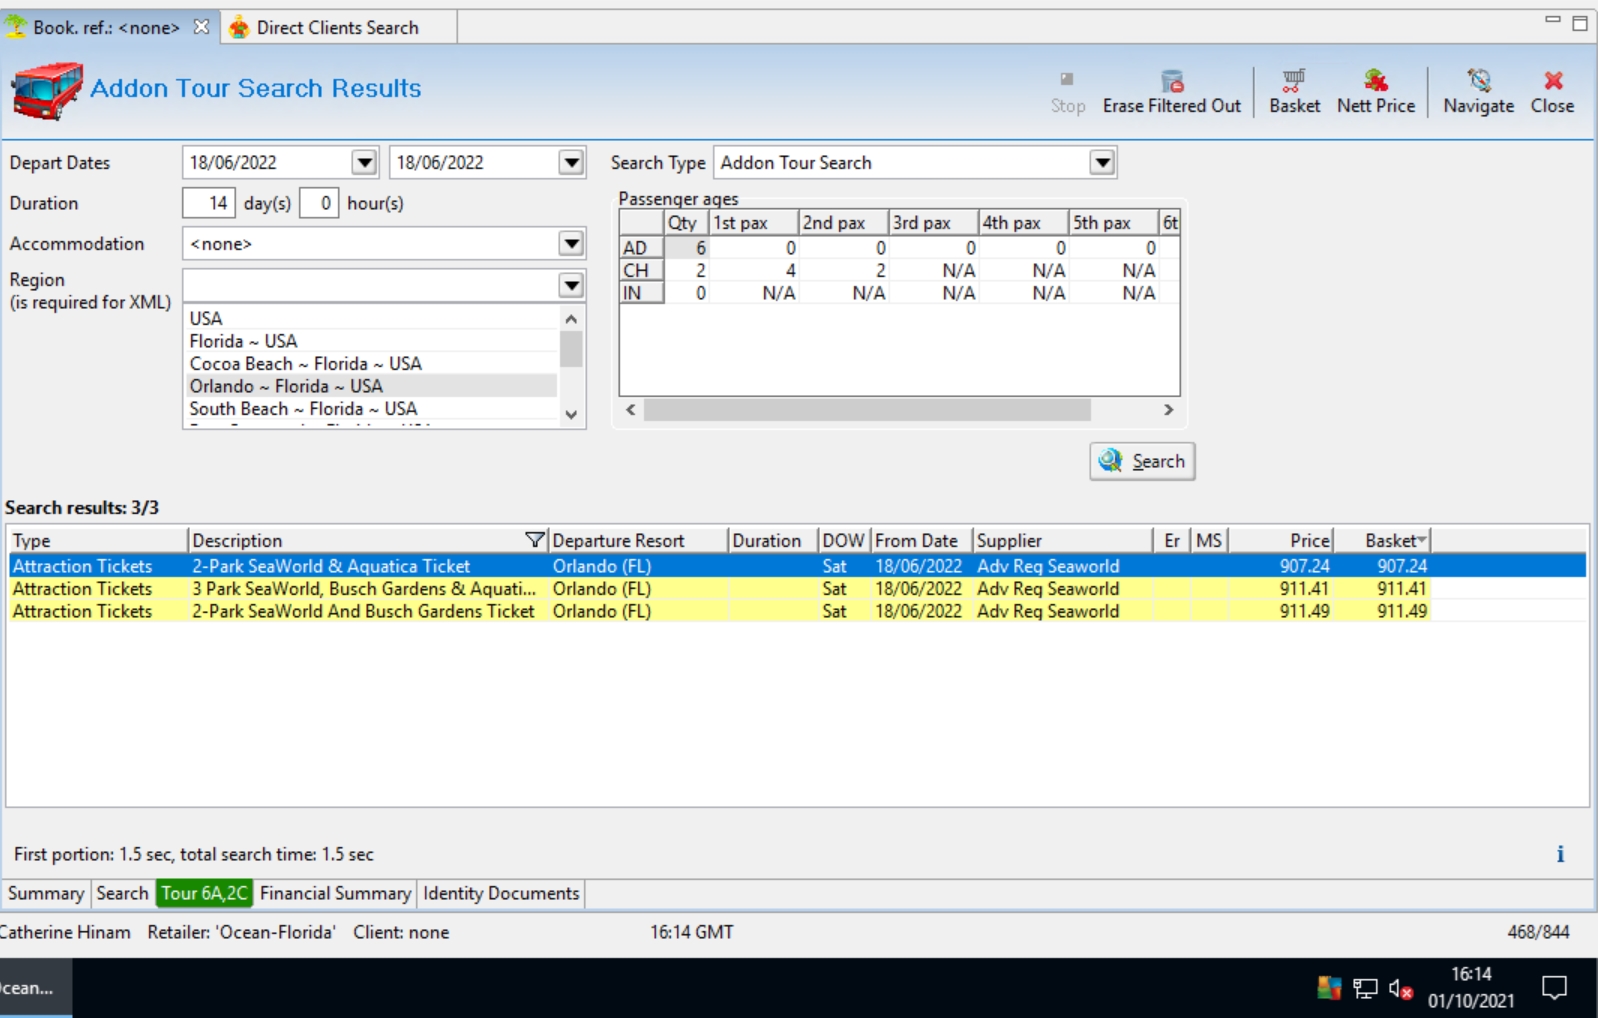
Task: Click the red bus Addon Tour icon
Action: point(46,90)
